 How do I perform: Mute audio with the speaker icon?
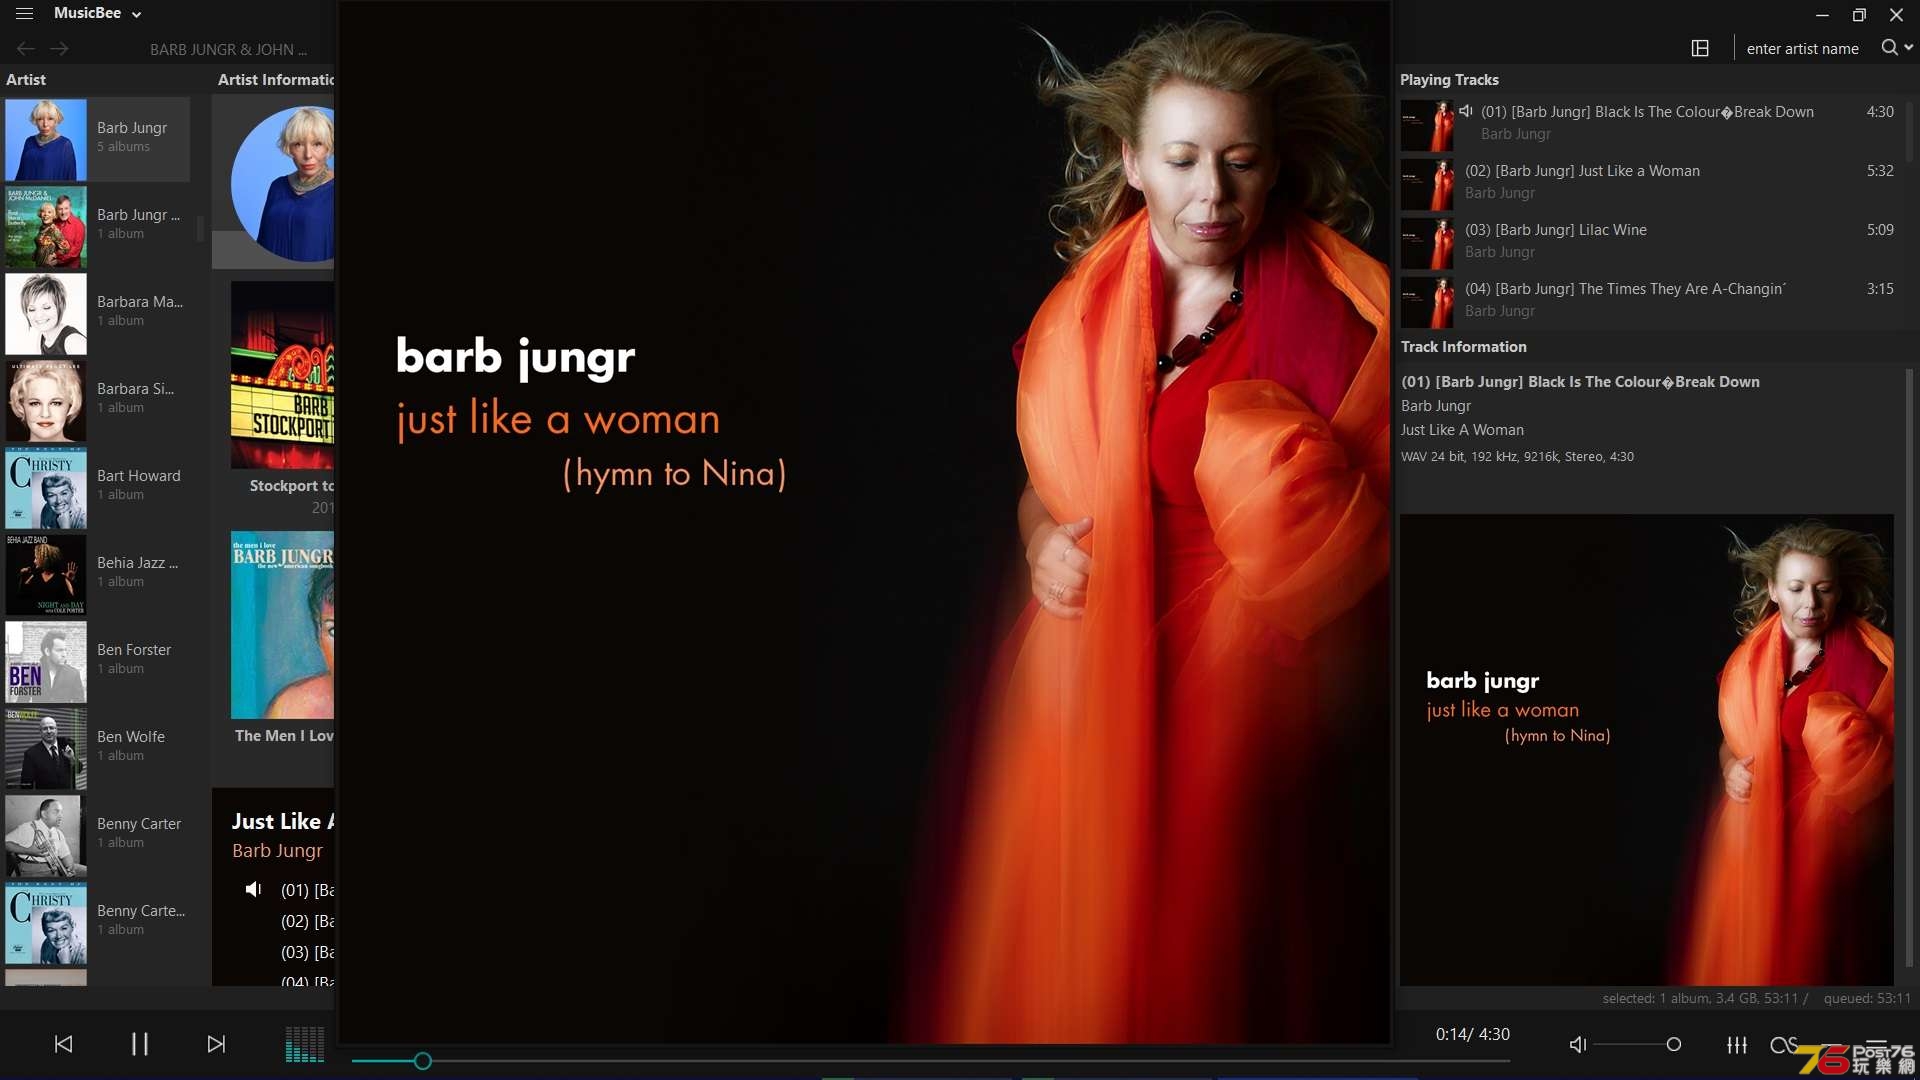[x=1578, y=1044]
